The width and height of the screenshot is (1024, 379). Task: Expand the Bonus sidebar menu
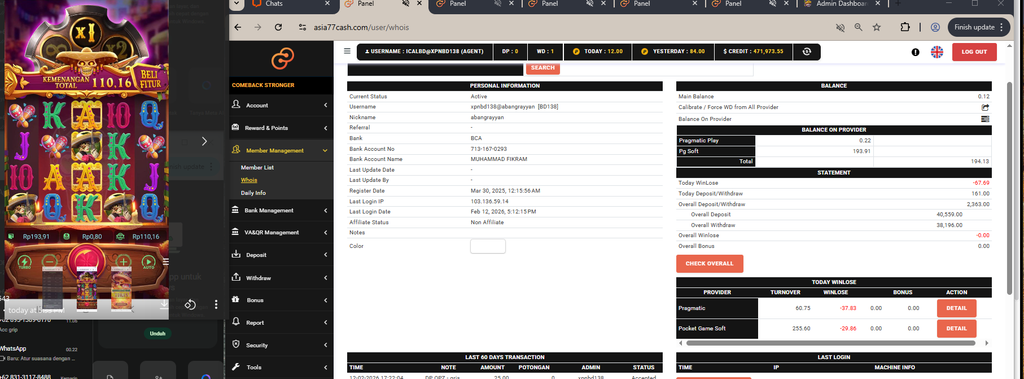point(281,300)
